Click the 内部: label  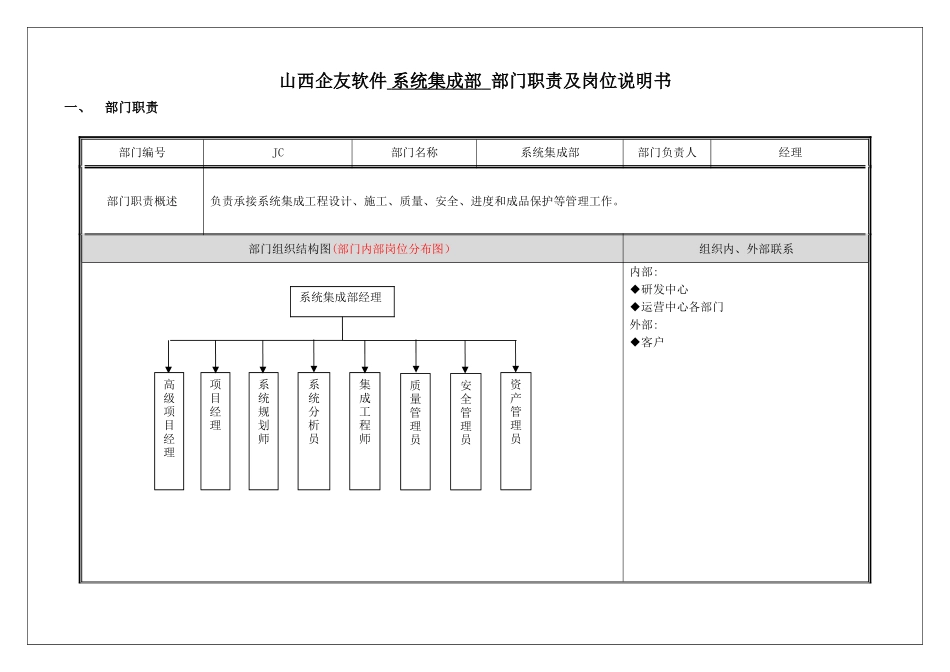coord(643,272)
